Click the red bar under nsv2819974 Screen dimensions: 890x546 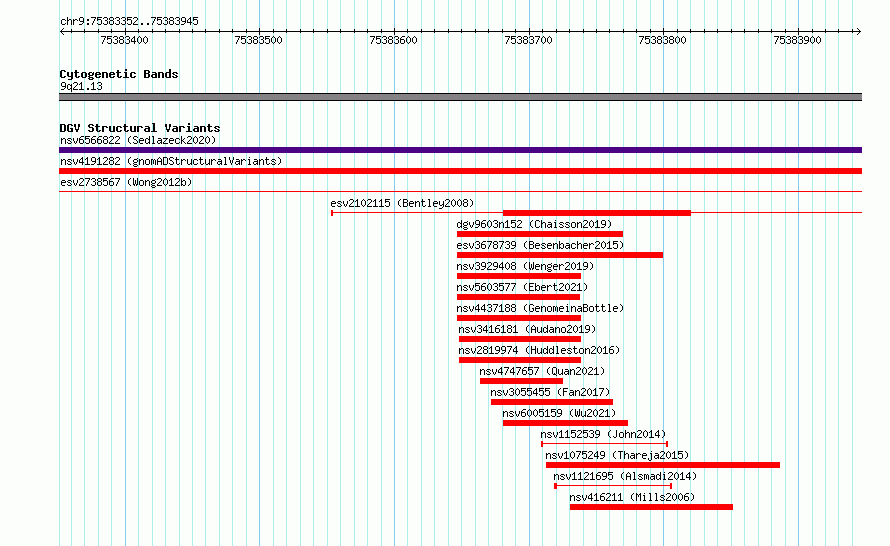[520, 360]
